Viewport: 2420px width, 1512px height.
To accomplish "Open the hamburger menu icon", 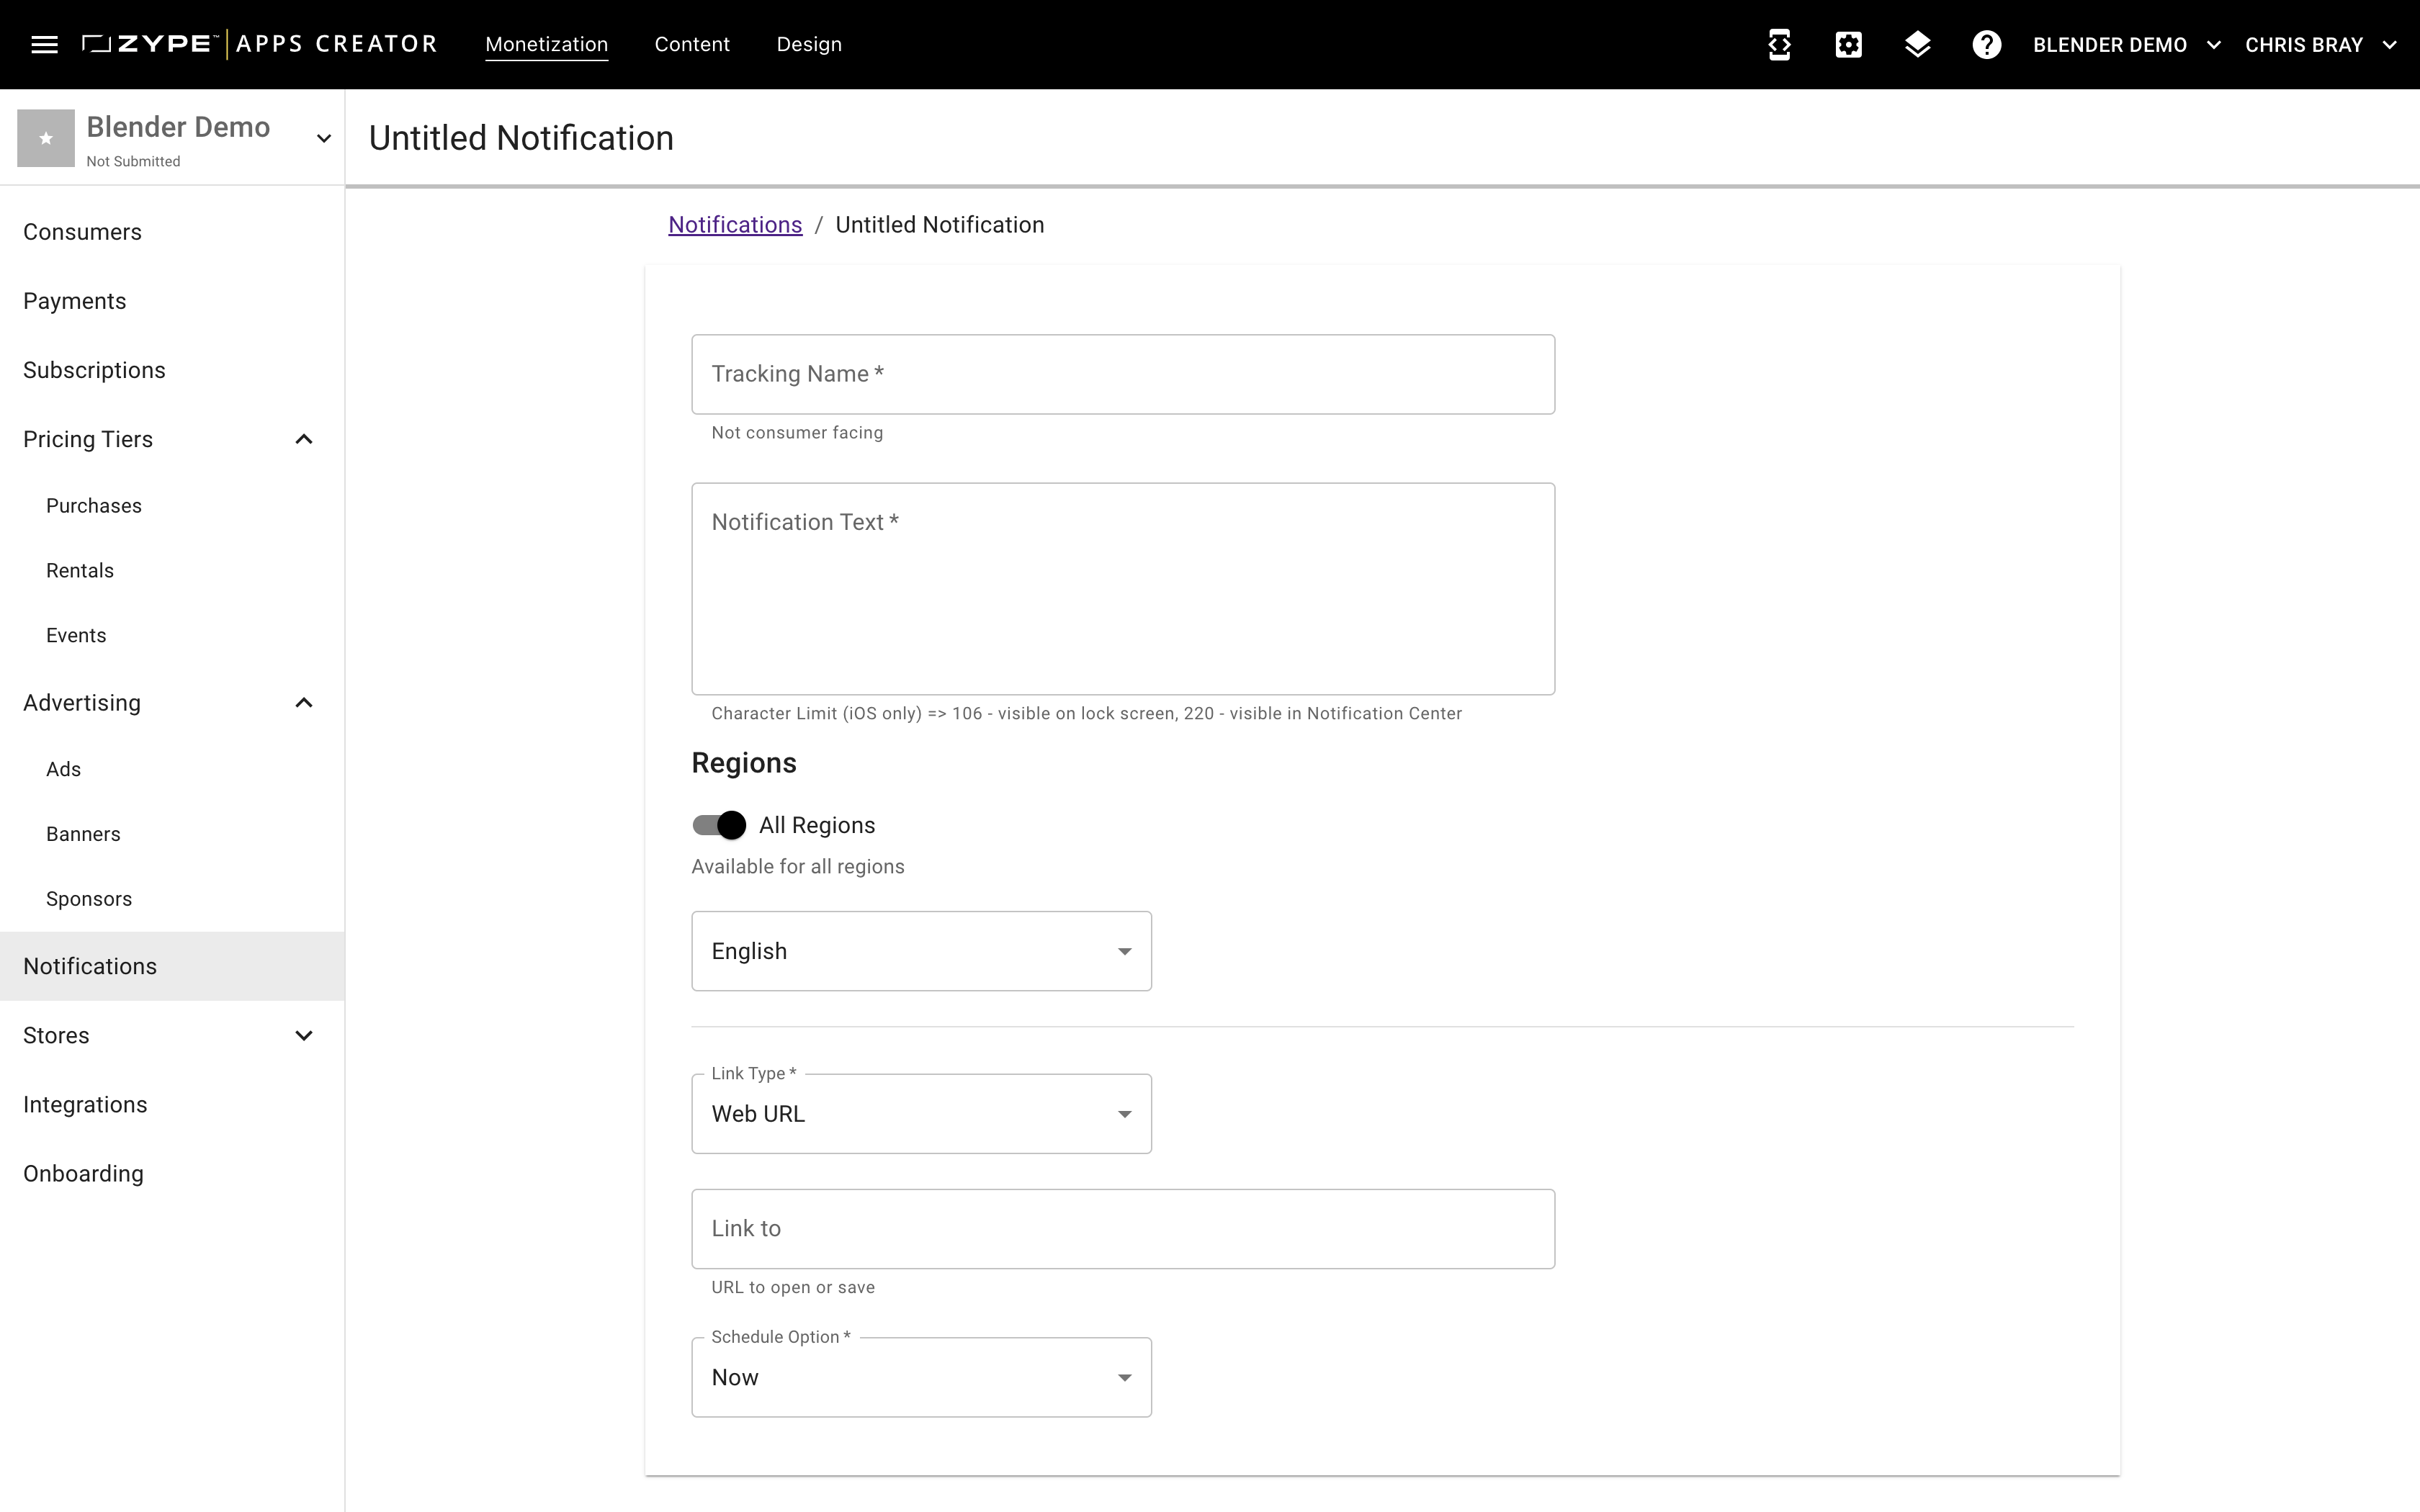I will (44, 44).
